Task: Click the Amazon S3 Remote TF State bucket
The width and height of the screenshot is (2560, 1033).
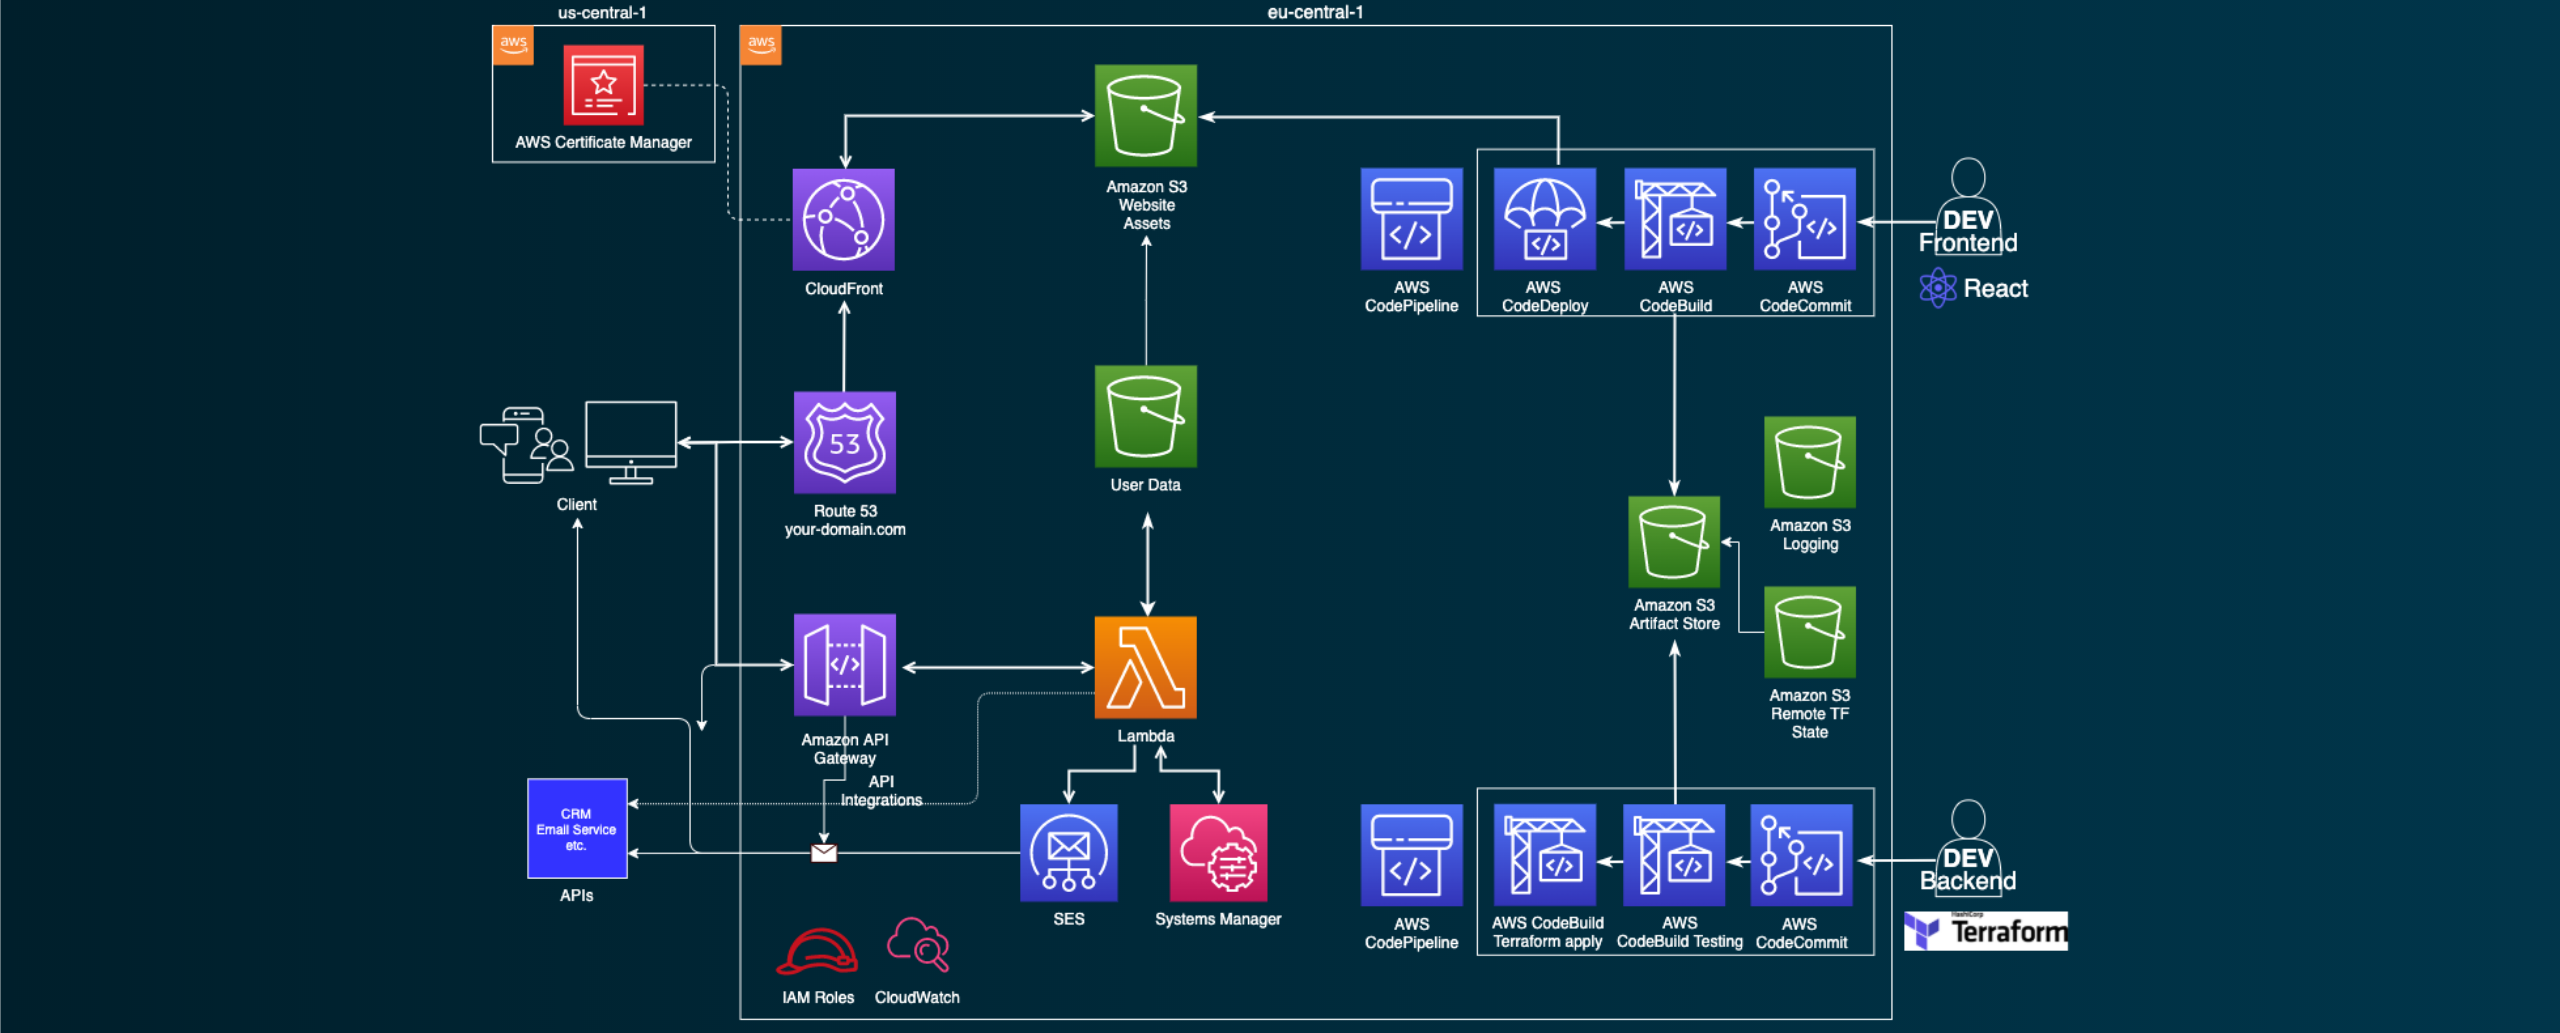Action: [1809, 632]
